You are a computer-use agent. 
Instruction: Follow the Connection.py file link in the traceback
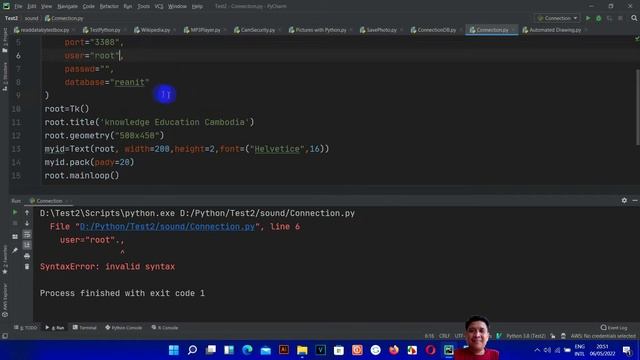(x=167, y=227)
